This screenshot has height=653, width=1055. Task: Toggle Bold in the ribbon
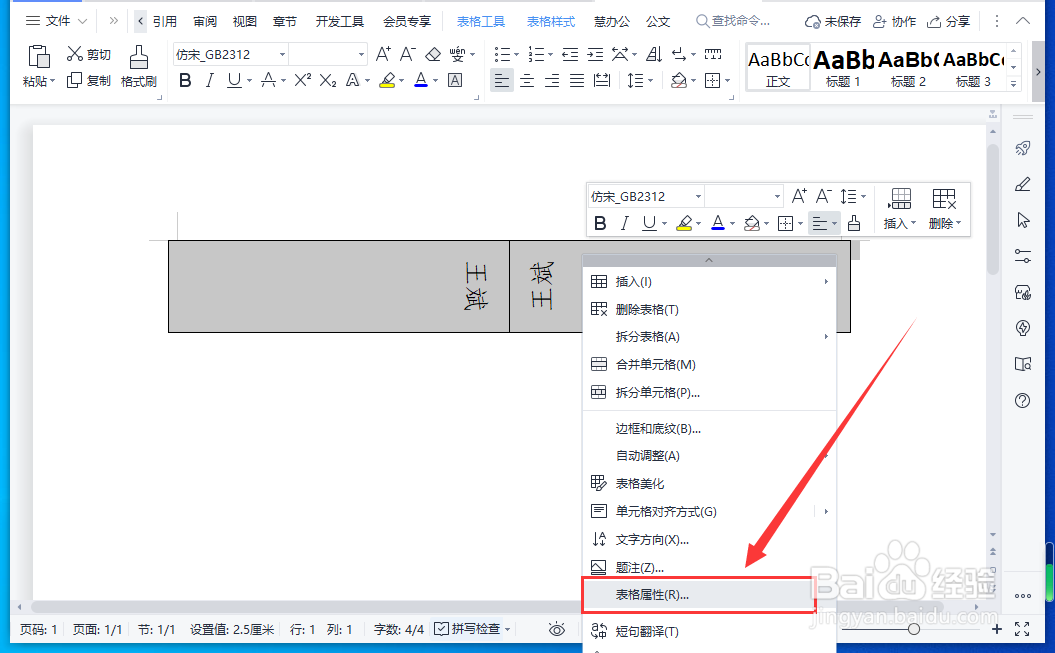[x=185, y=81]
